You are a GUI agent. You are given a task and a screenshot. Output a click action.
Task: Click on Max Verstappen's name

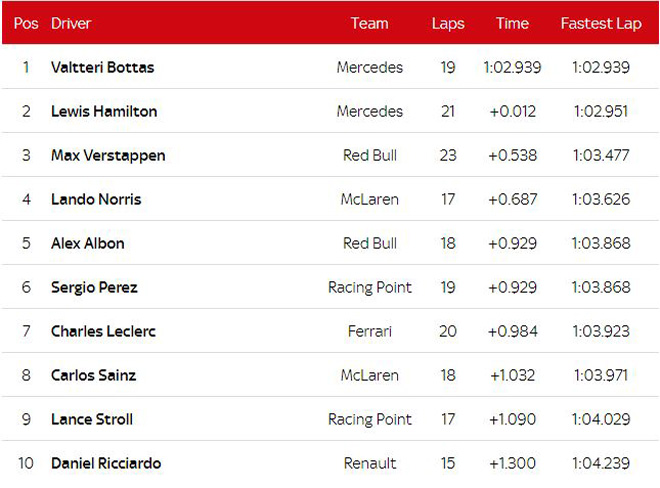108,156
